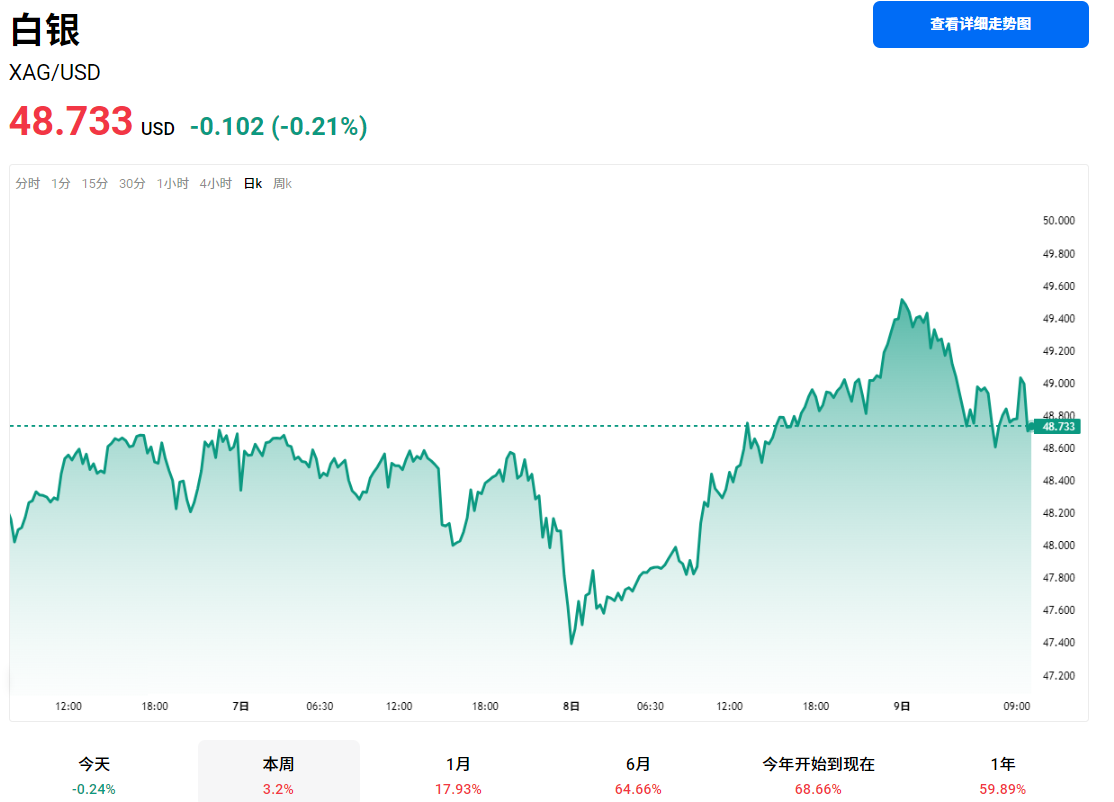Select the 1分 timeframe

click(61, 184)
